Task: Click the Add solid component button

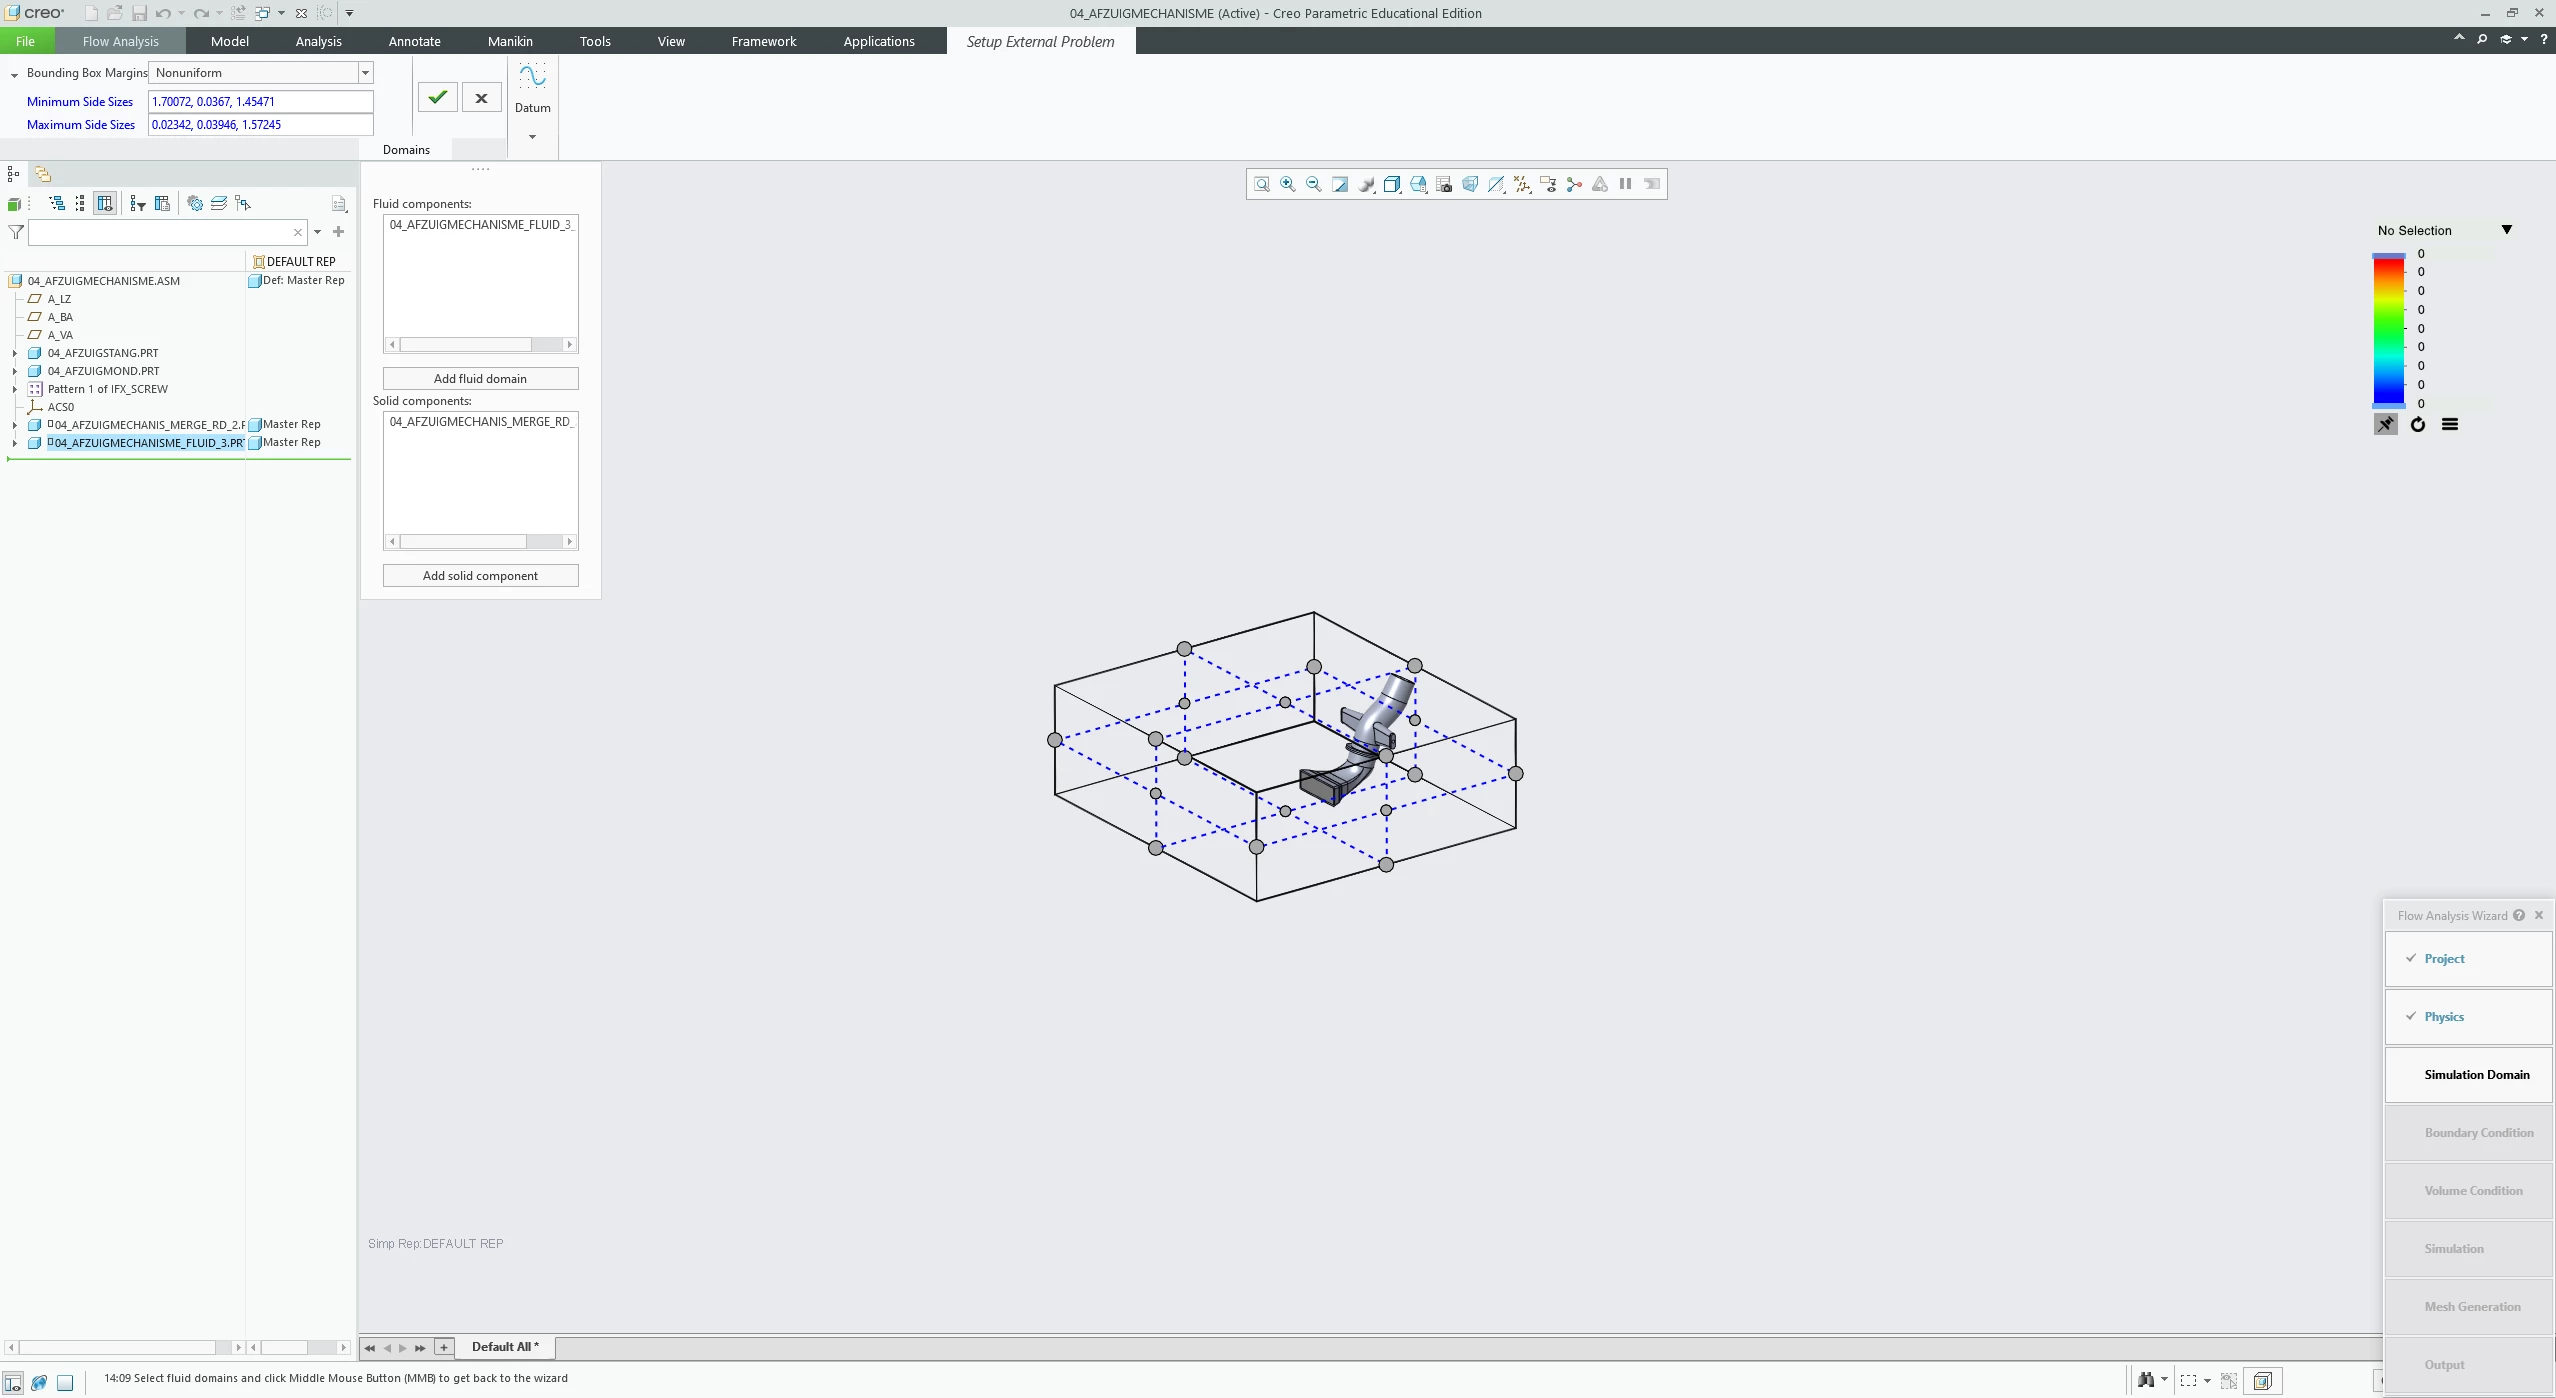Action: coord(480,576)
